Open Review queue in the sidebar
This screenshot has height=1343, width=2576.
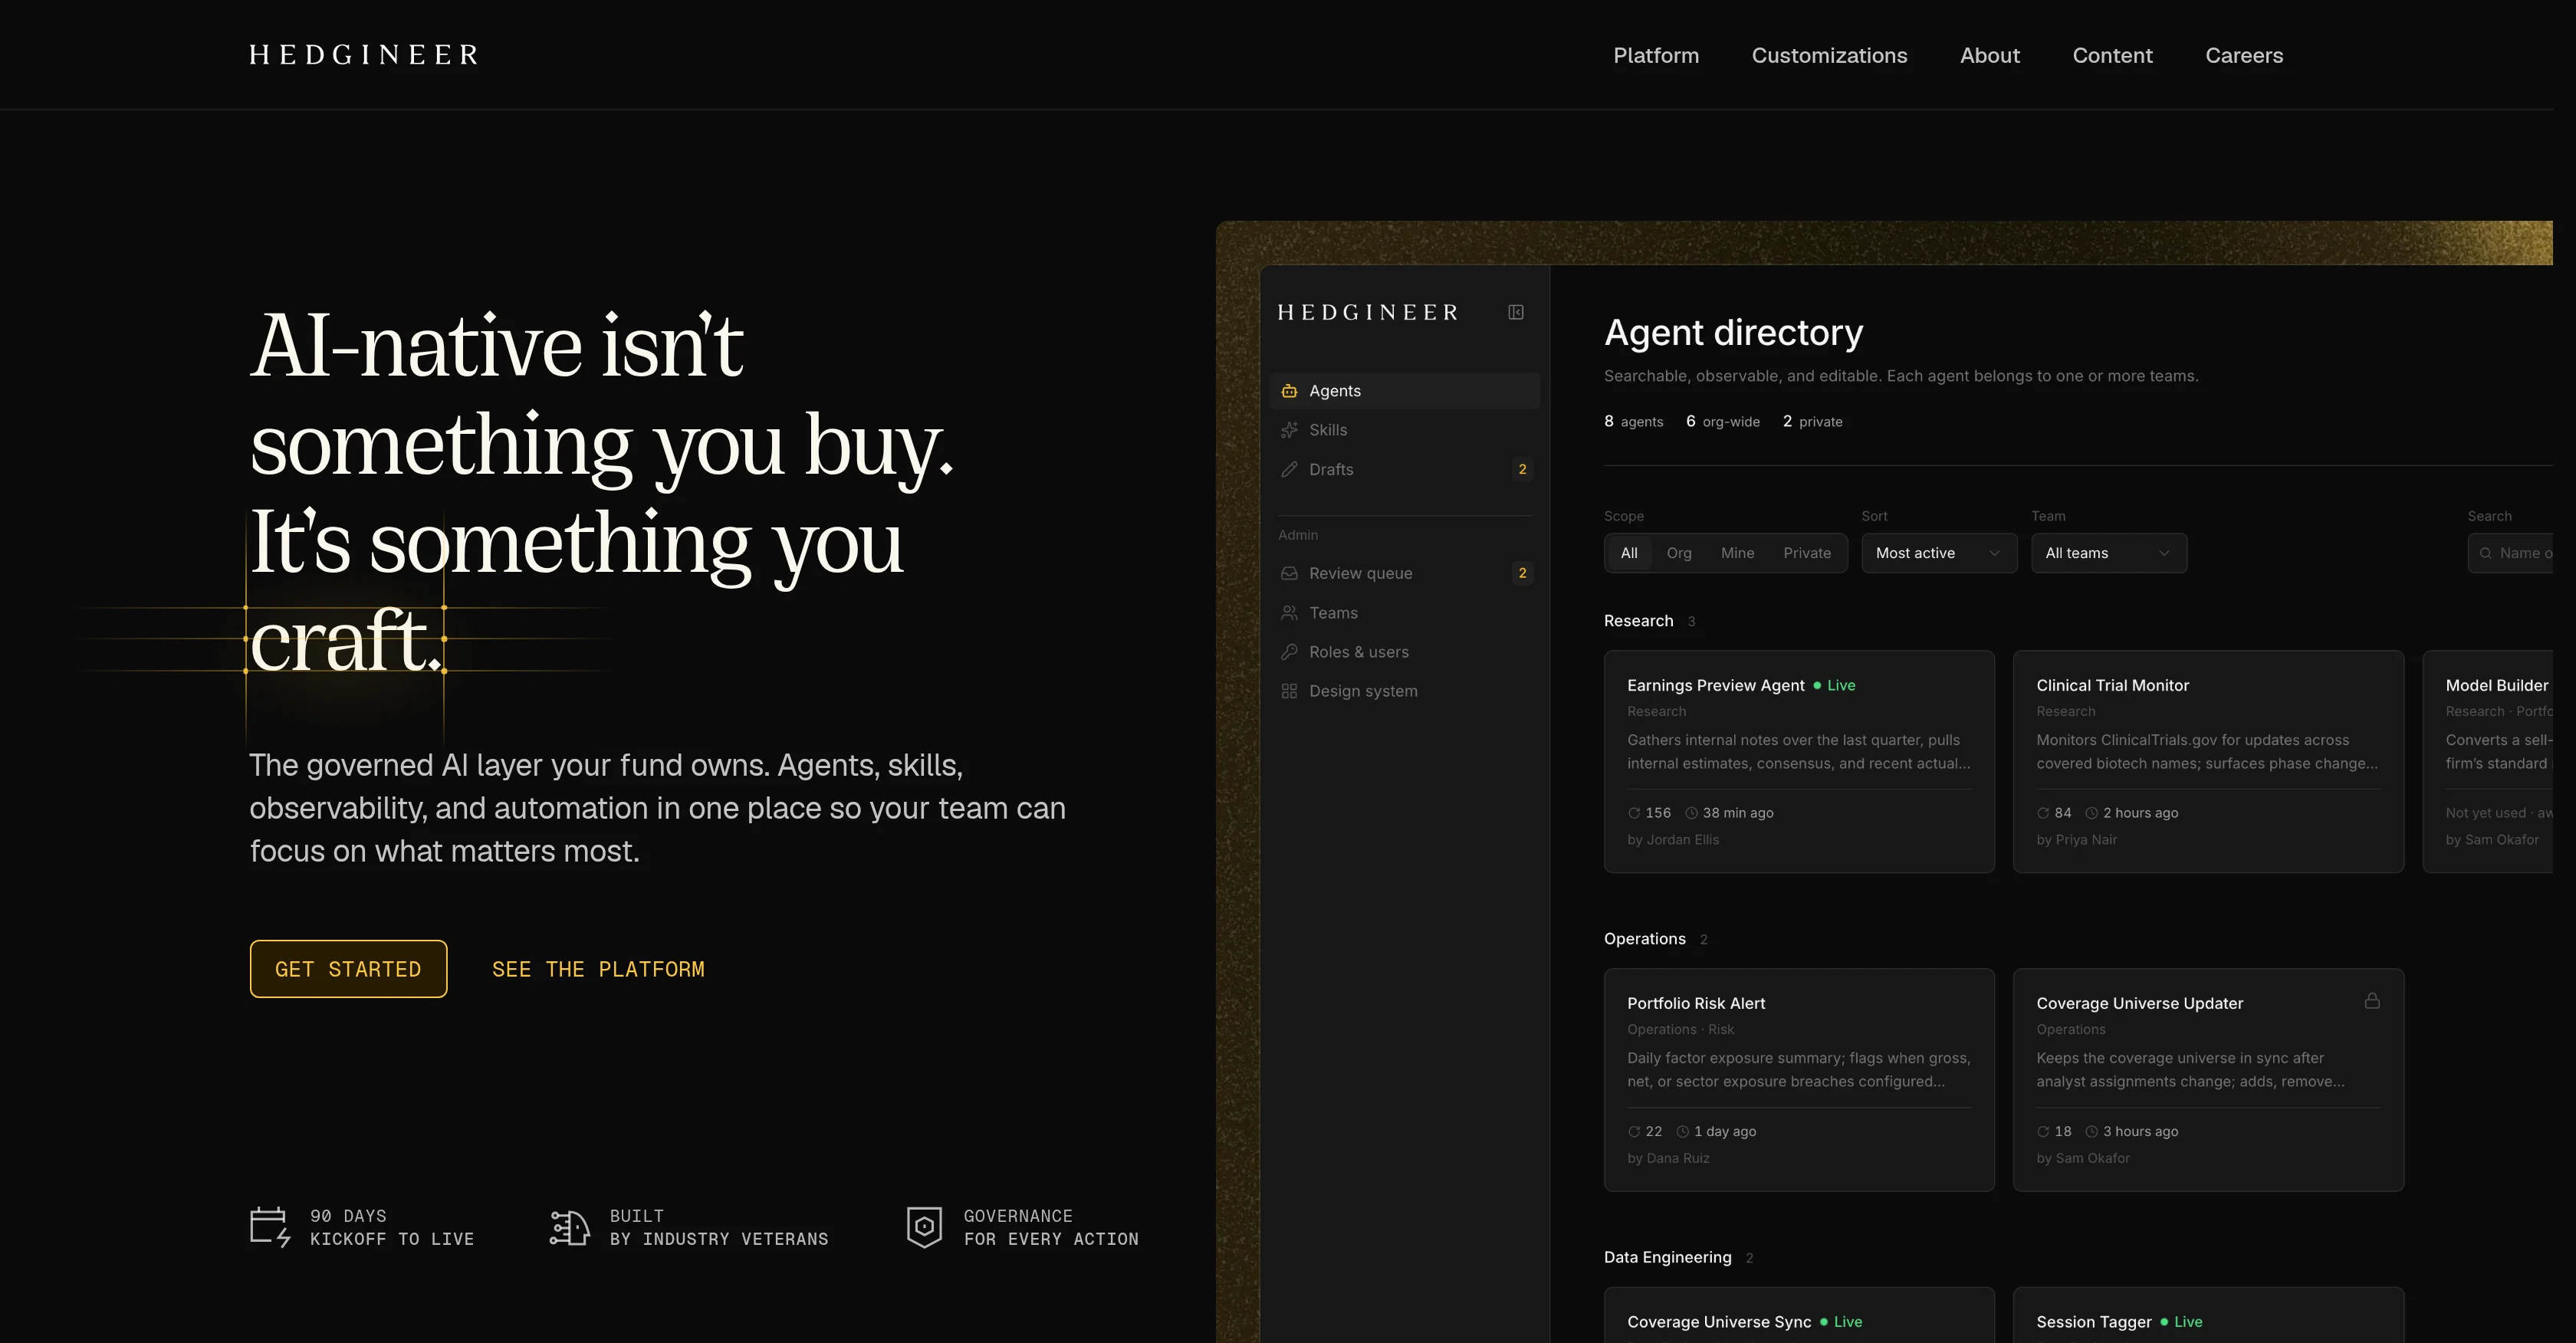pyautogui.click(x=1404, y=573)
